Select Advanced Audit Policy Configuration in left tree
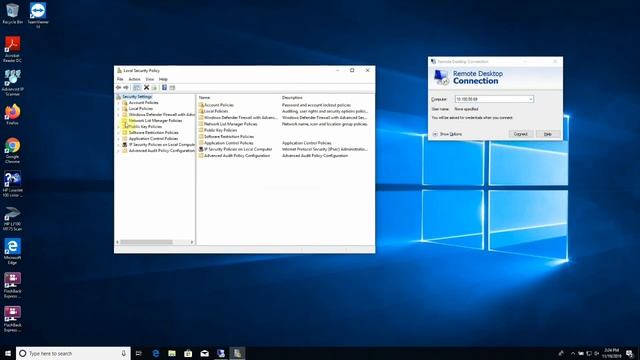Viewport: 640px width, 360px height. coord(162,151)
